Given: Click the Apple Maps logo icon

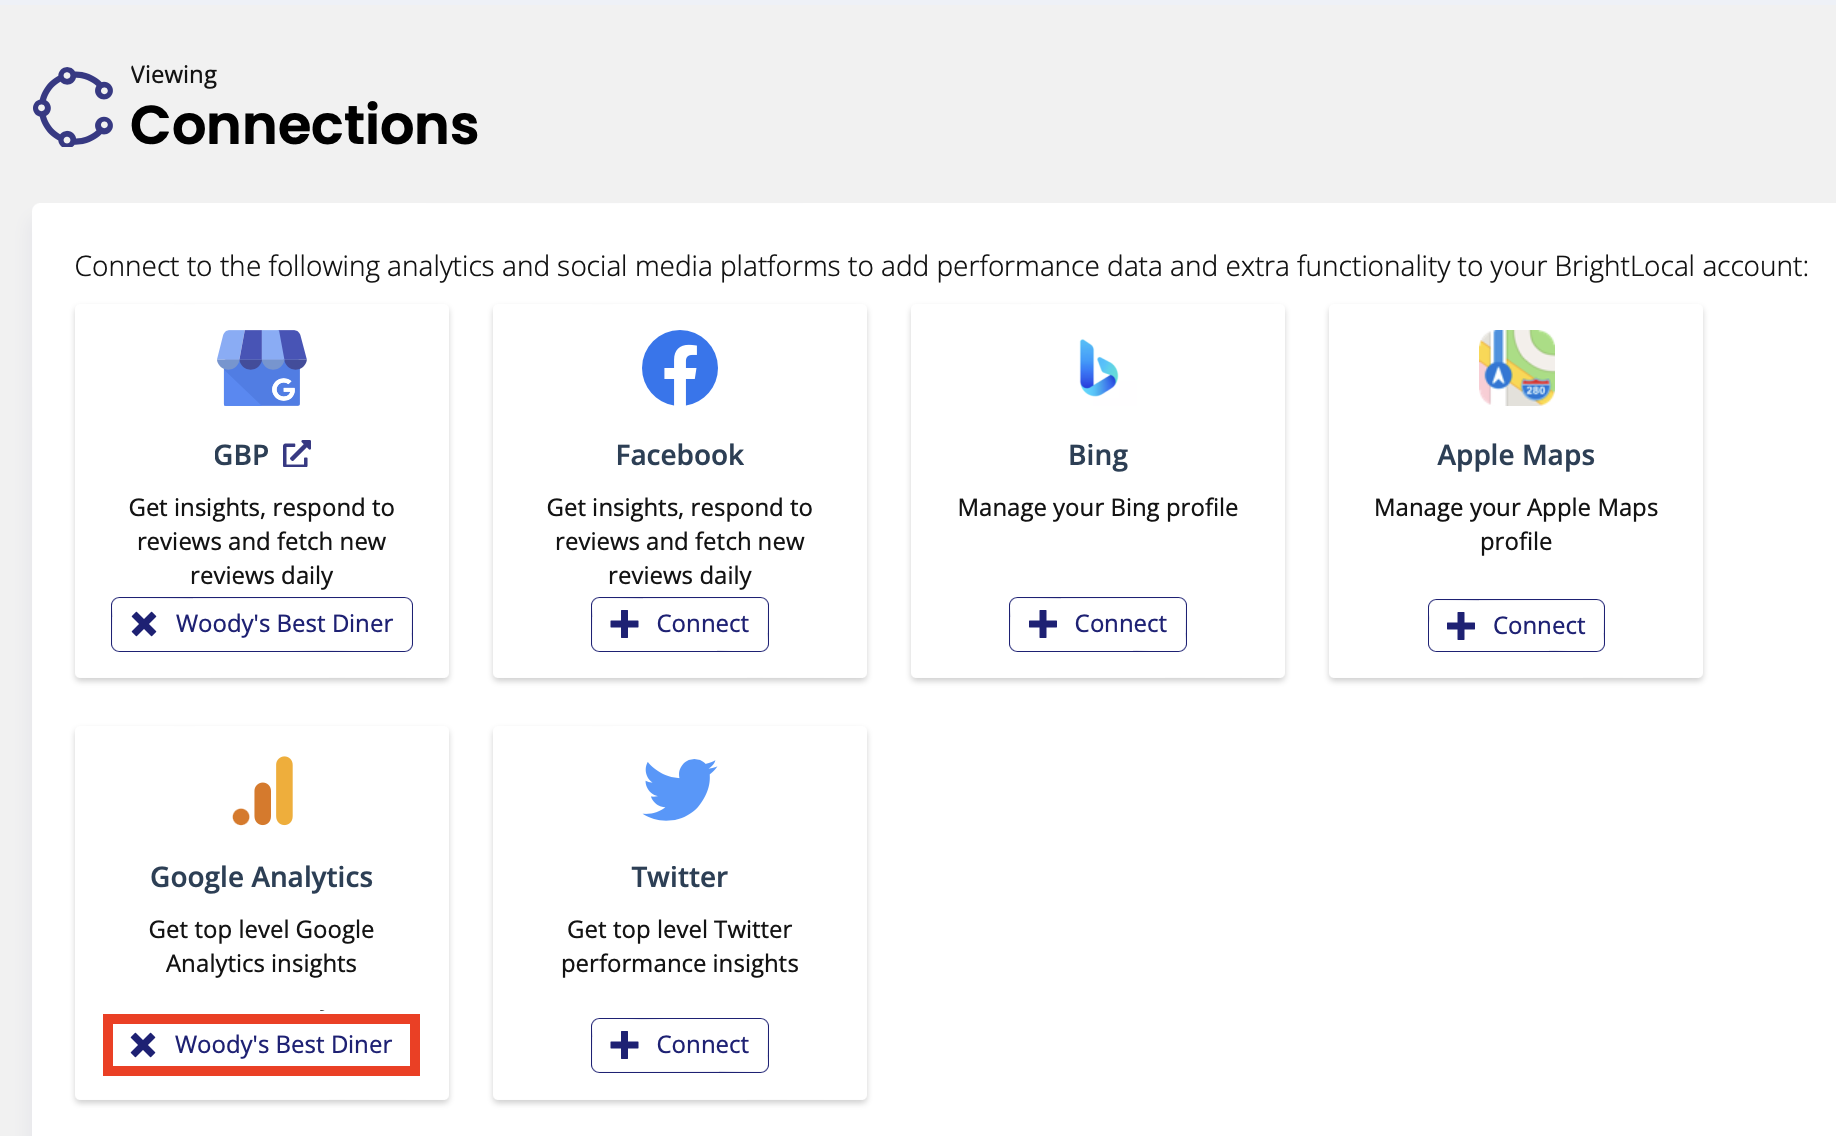Looking at the screenshot, I should [1516, 368].
